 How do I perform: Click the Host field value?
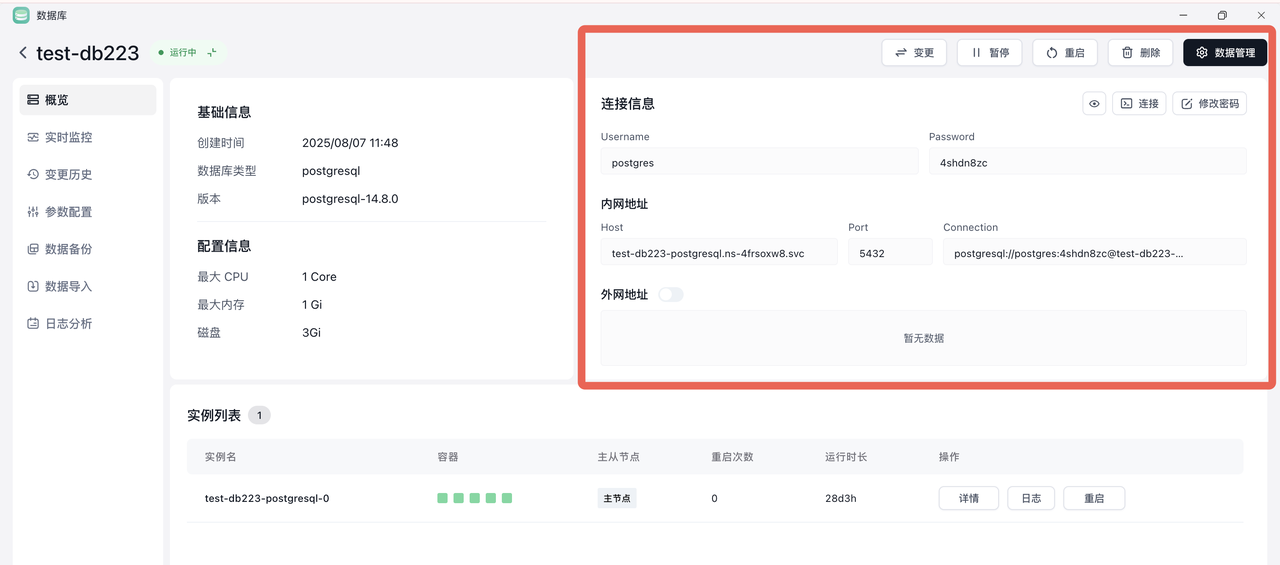pos(719,253)
